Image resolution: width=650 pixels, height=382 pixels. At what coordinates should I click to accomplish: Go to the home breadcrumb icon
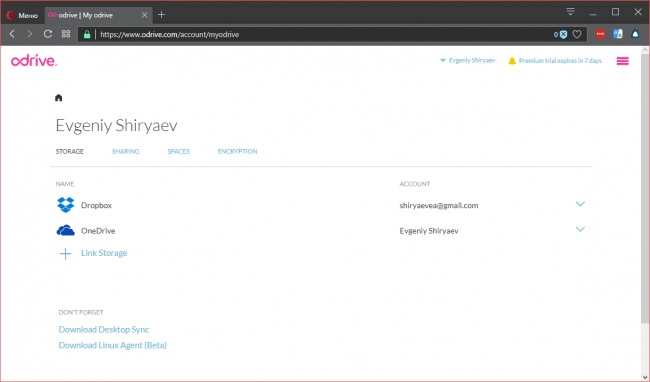coord(58,98)
